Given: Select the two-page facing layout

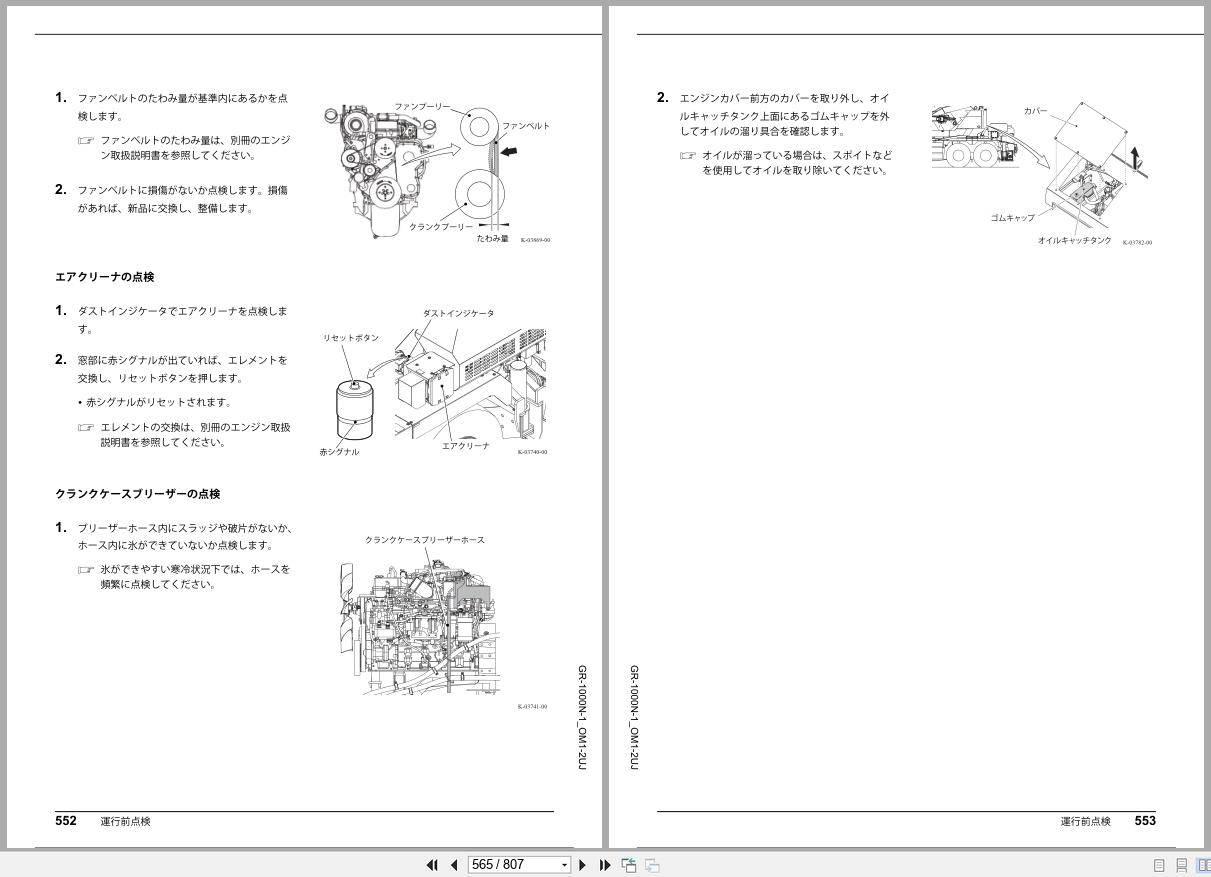Looking at the screenshot, I should pyautogui.click(x=1203, y=866).
